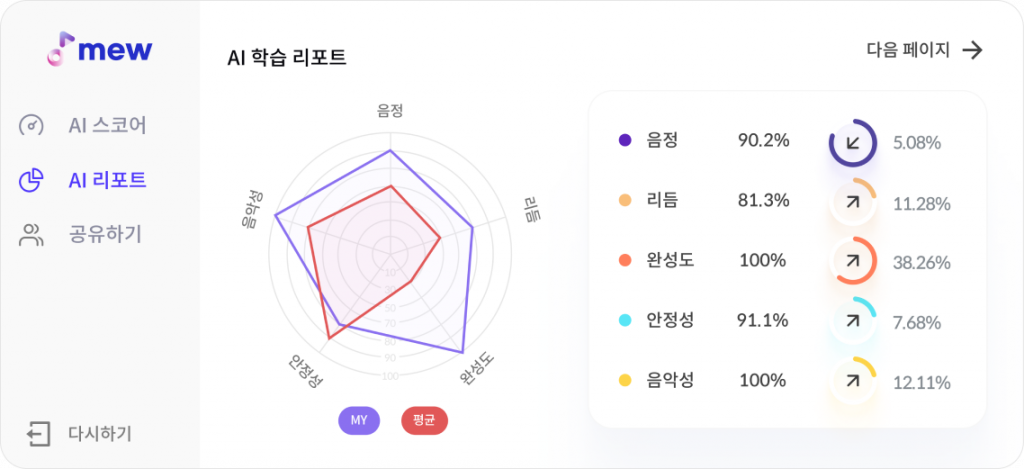This screenshot has width=1024, height=469.
Task: Click the 다시하기 exit icon
Action: [x=39, y=434]
